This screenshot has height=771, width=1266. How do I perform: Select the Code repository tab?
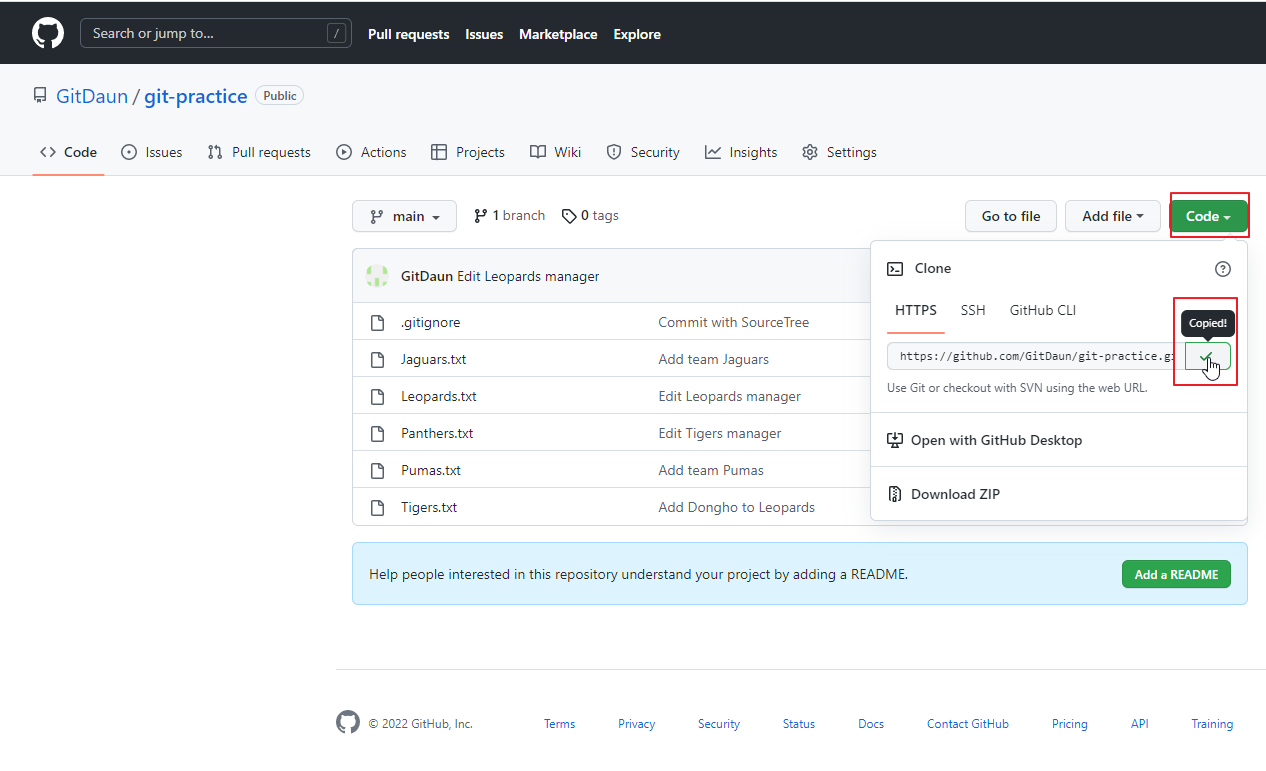pos(68,152)
